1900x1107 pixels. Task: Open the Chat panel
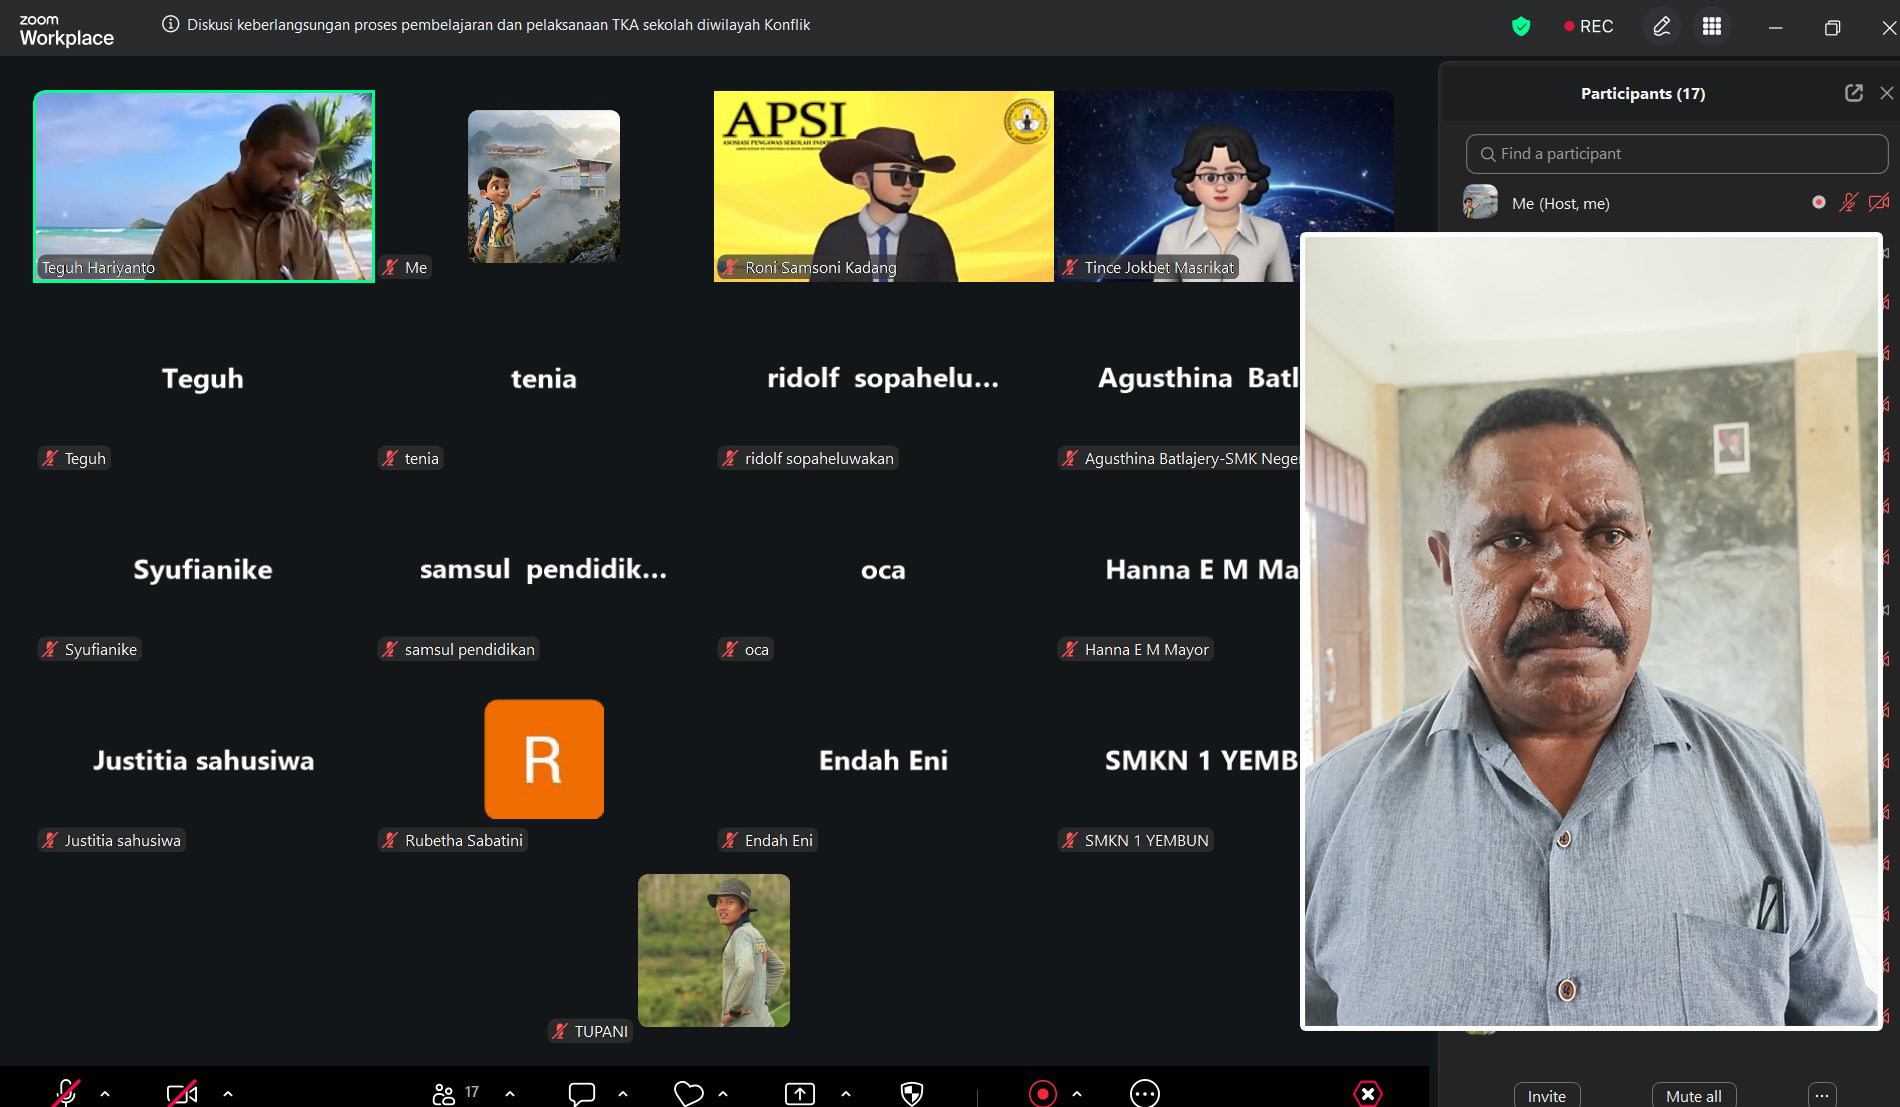[581, 1093]
